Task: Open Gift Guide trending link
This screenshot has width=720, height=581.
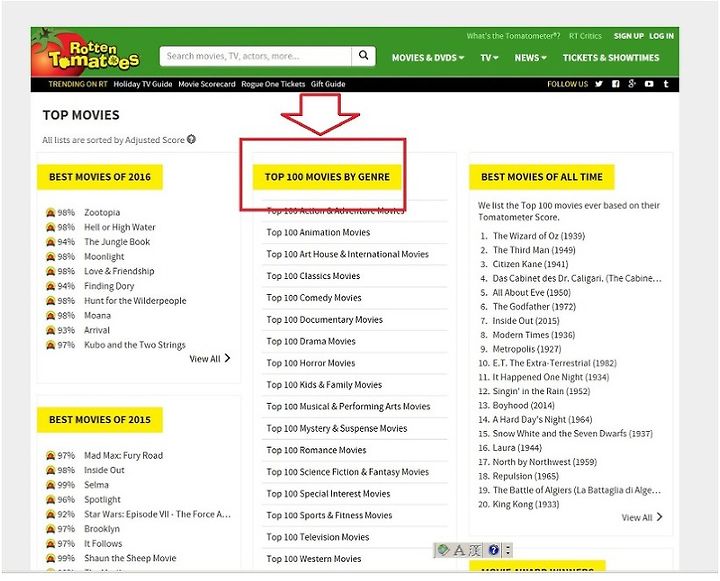Action: (328, 84)
